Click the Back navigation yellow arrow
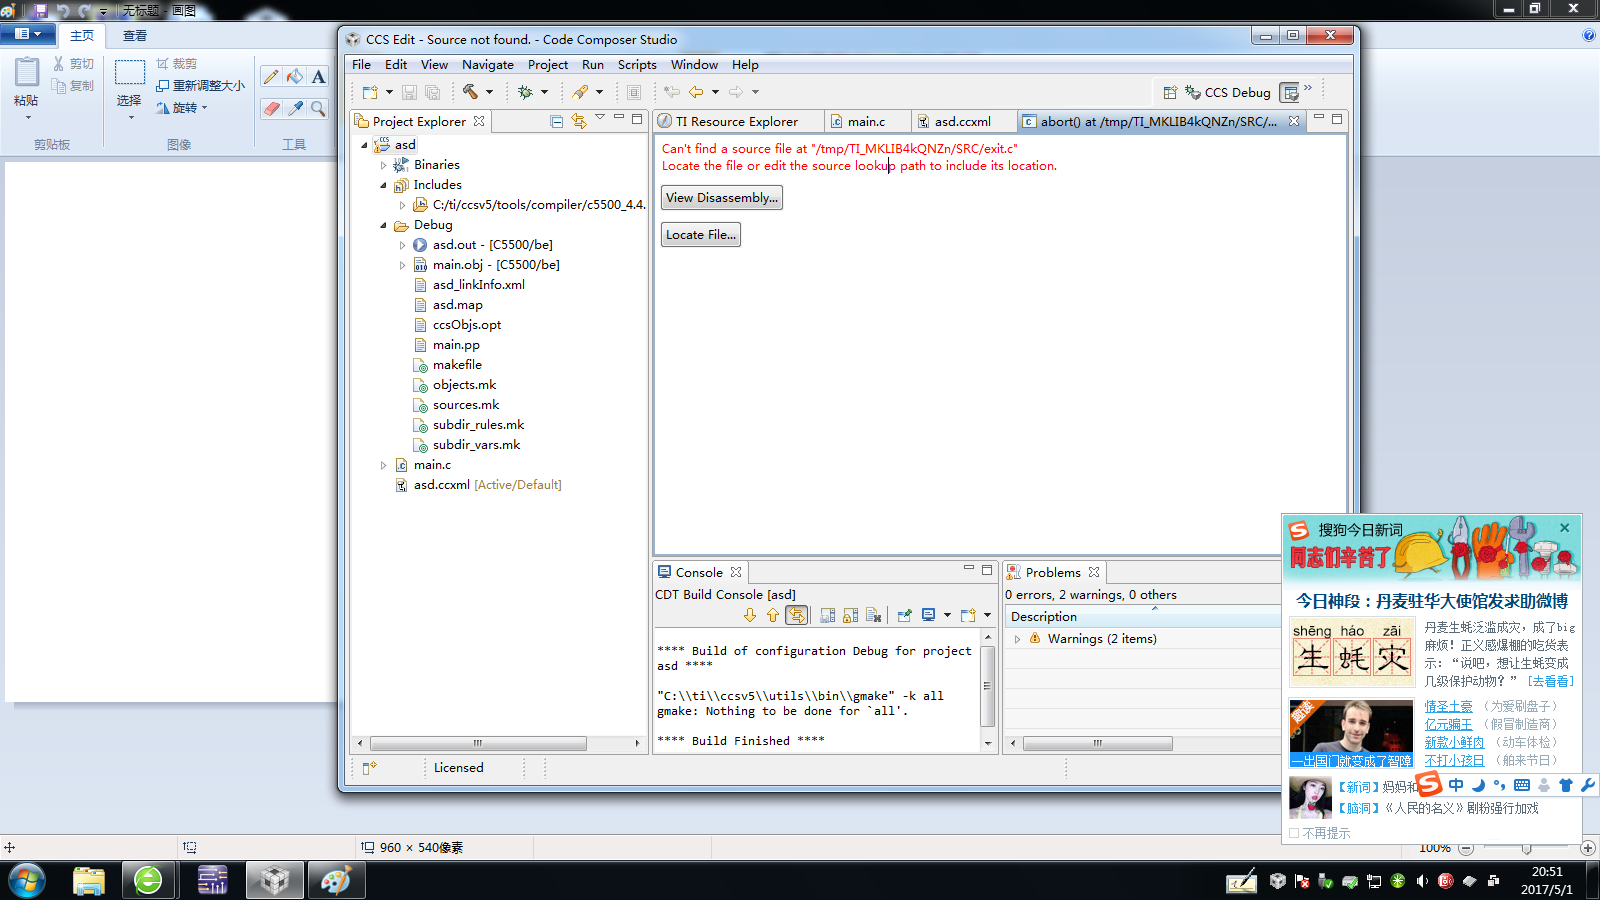The height and width of the screenshot is (900, 1600). (x=696, y=92)
